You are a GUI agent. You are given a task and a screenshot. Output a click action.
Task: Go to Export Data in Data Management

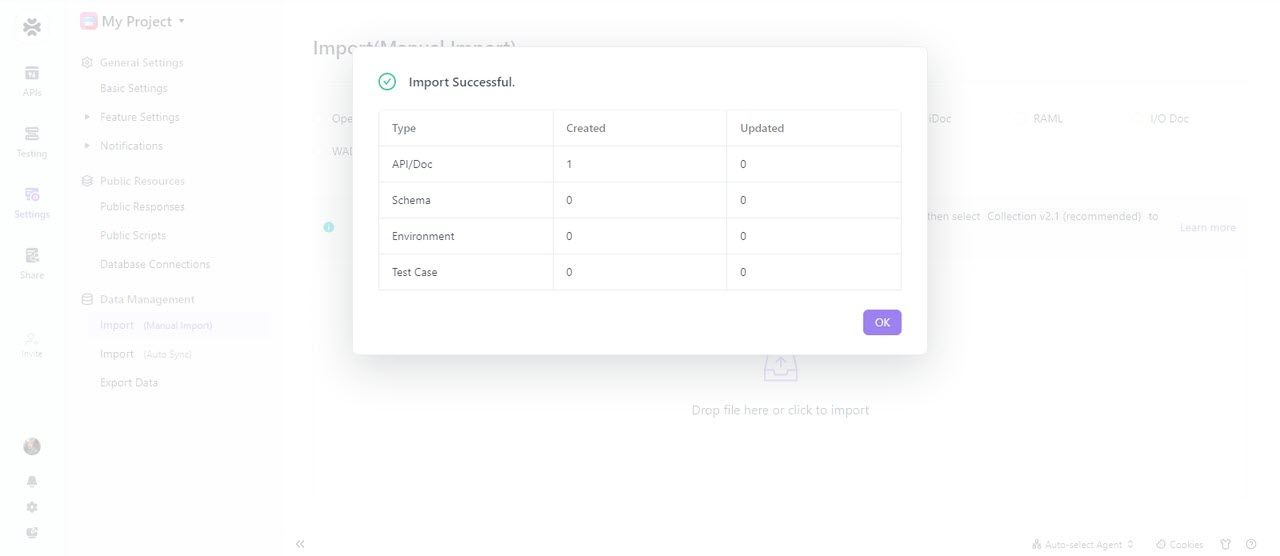[x=129, y=382]
